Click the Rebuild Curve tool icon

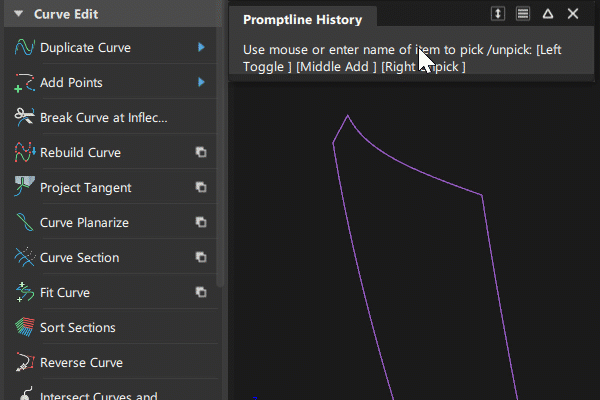24,152
